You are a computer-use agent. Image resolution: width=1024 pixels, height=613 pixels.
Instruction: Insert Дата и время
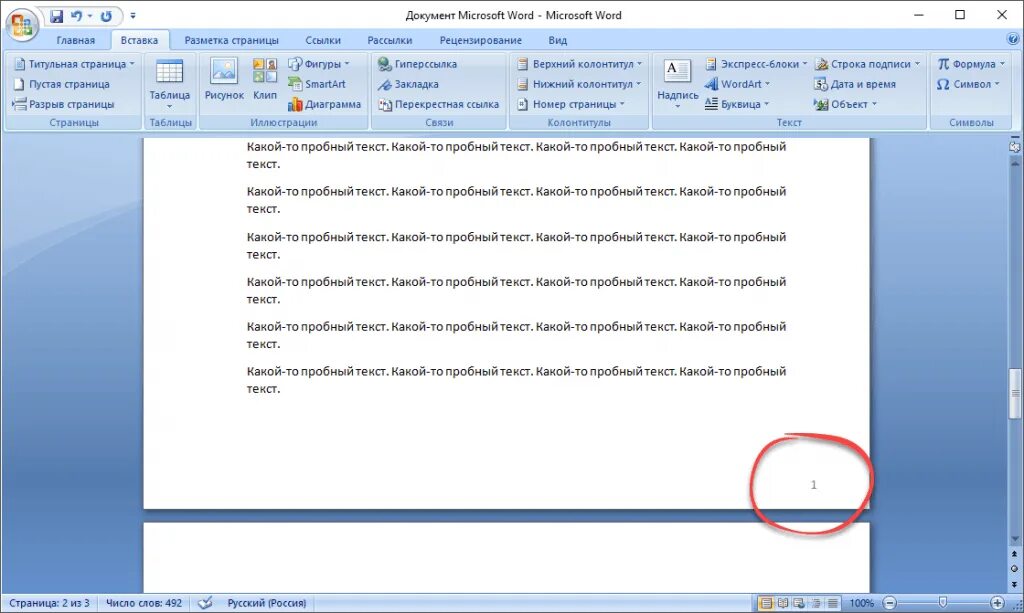tap(855, 84)
